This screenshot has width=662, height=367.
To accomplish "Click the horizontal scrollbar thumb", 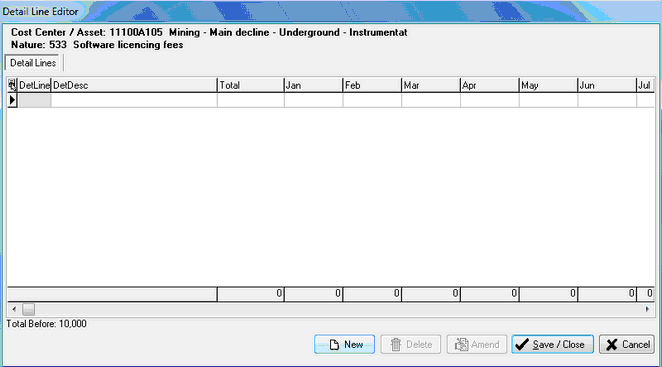I will coord(28,309).
